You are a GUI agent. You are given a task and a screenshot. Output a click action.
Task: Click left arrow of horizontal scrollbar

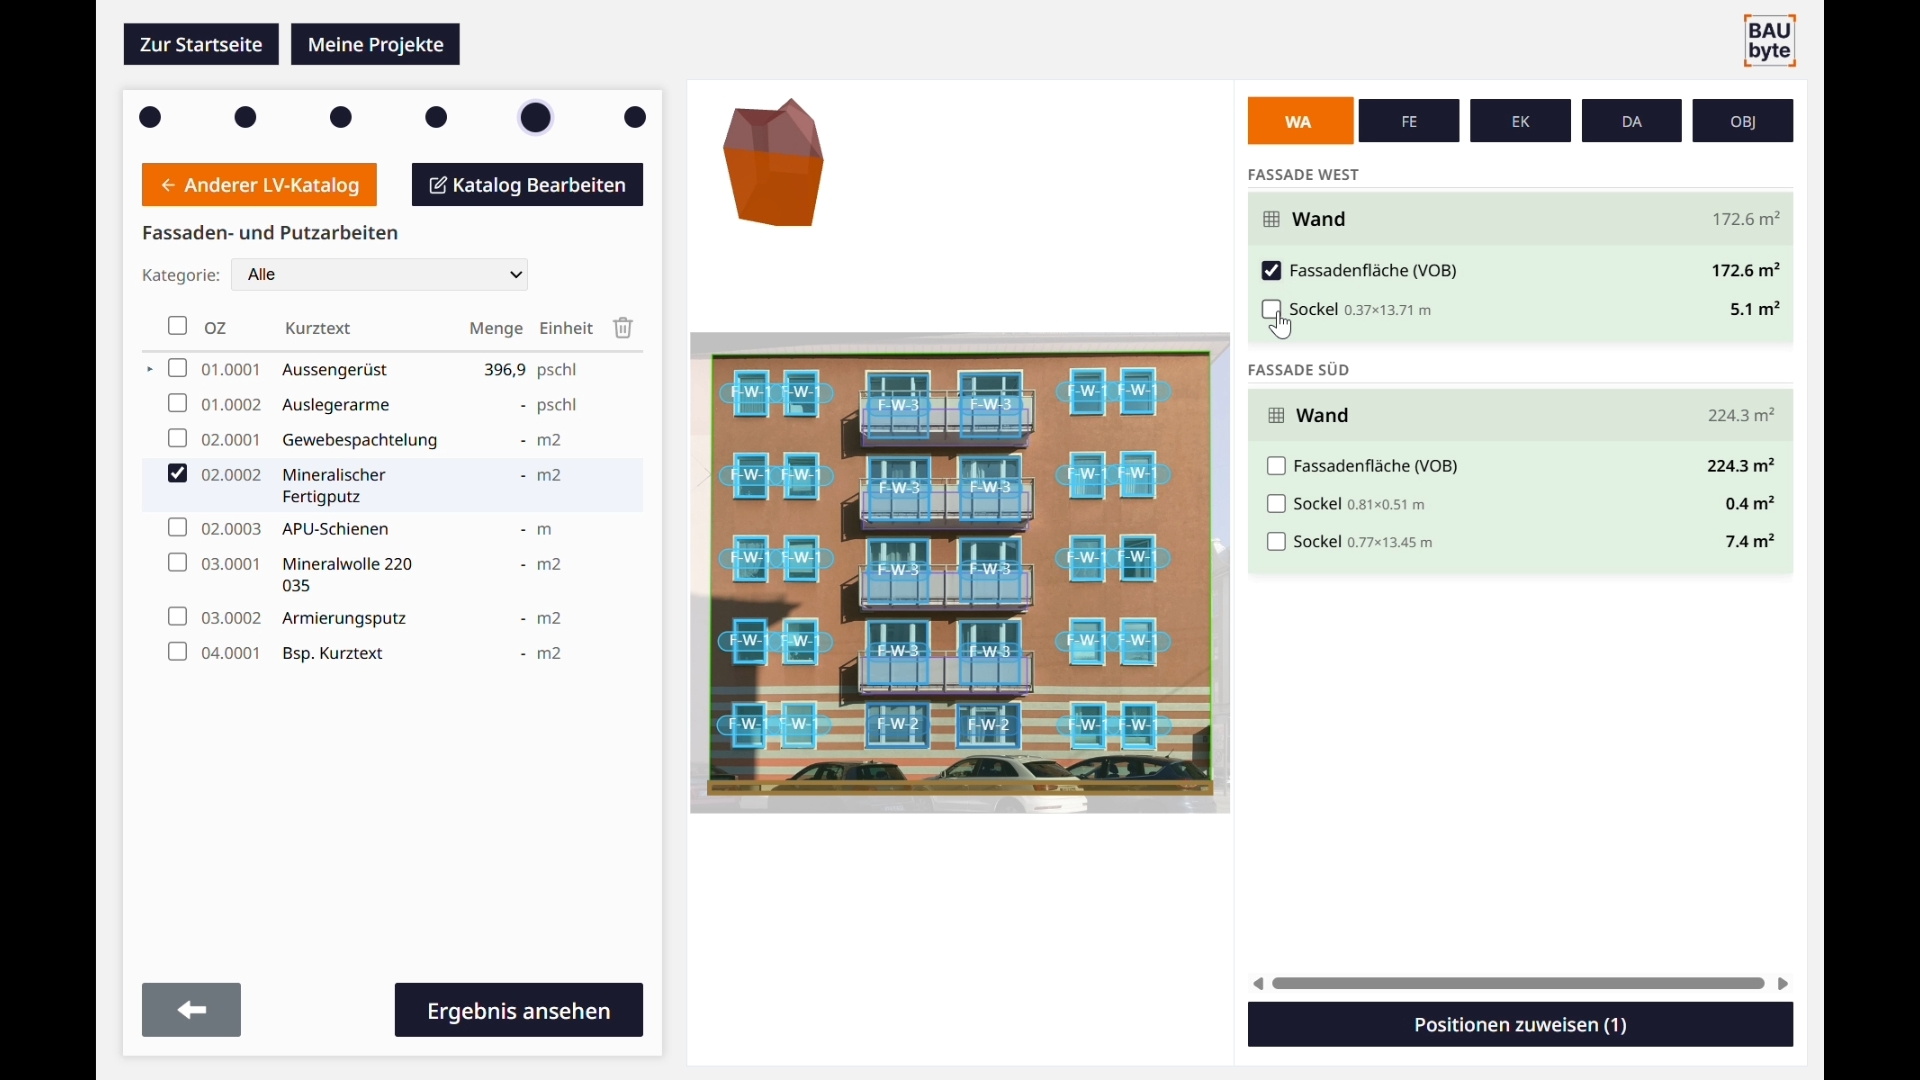1259,985
